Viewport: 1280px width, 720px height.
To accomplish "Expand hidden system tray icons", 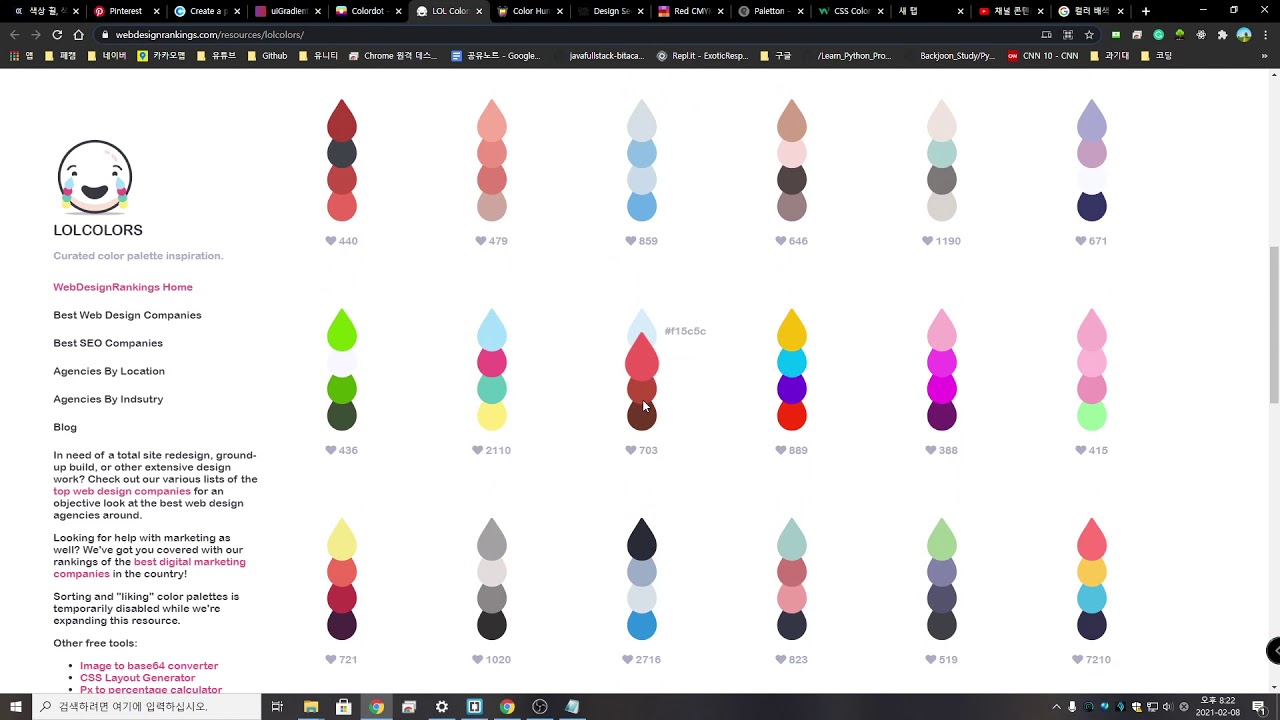I will click(x=1056, y=707).
